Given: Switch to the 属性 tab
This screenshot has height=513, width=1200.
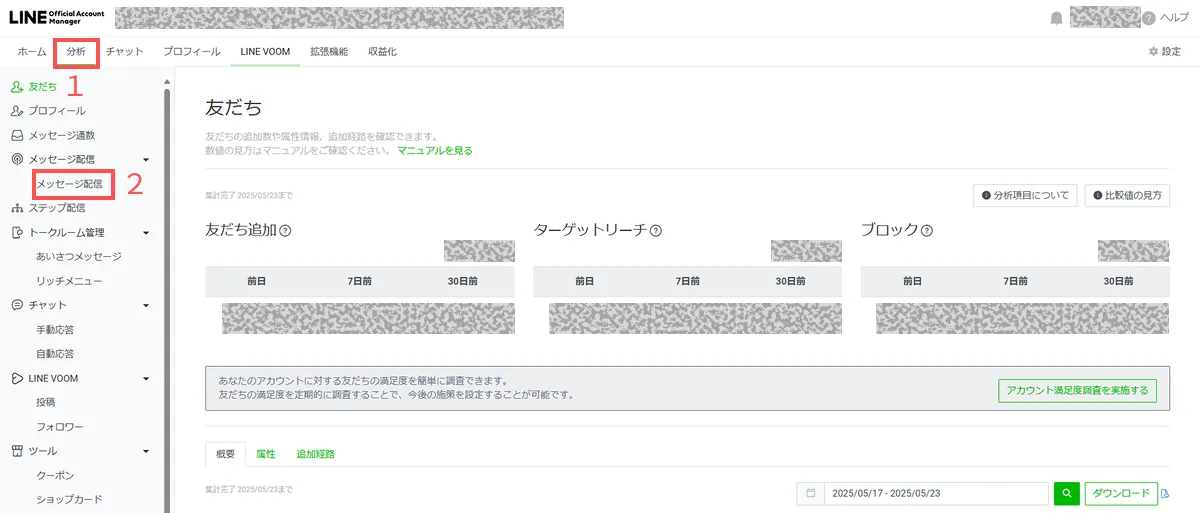Looking at the screenshot, I should [266, 454].
